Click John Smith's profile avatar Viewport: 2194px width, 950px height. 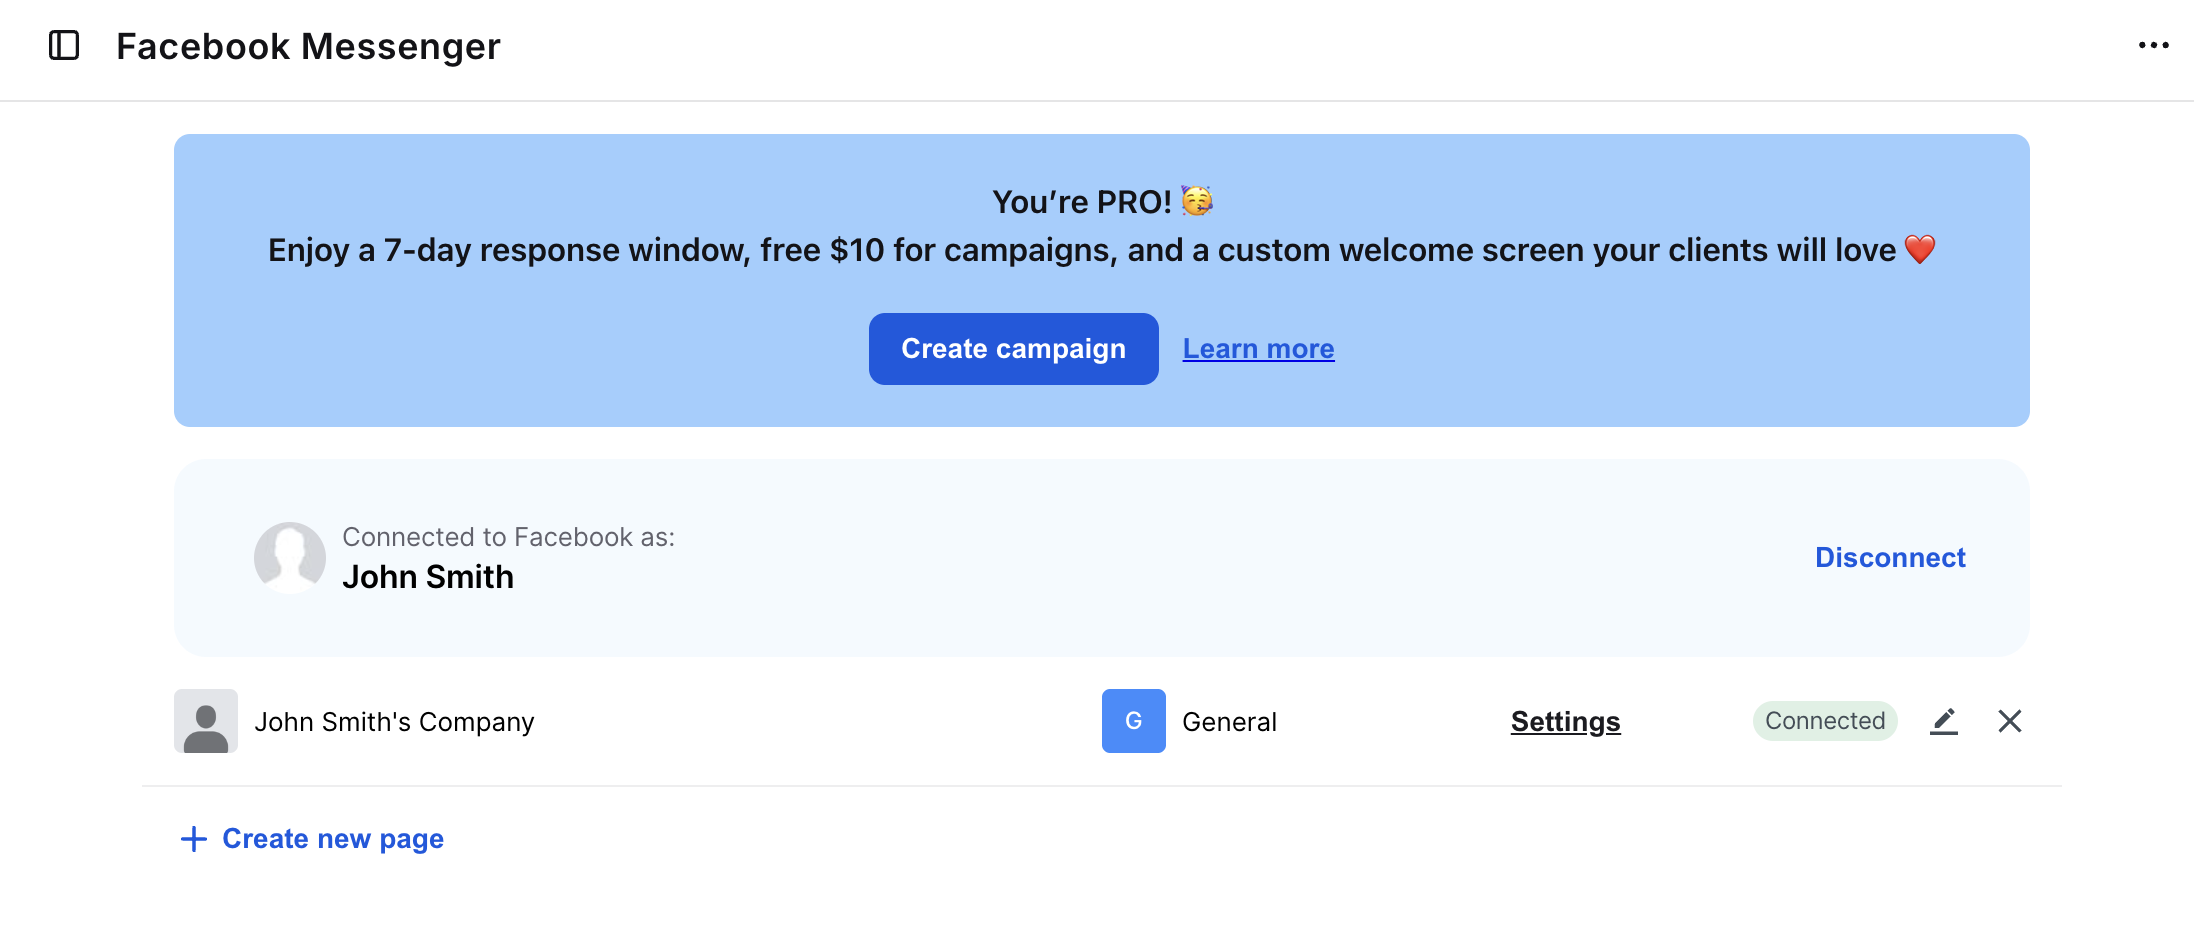pos(290,557)
